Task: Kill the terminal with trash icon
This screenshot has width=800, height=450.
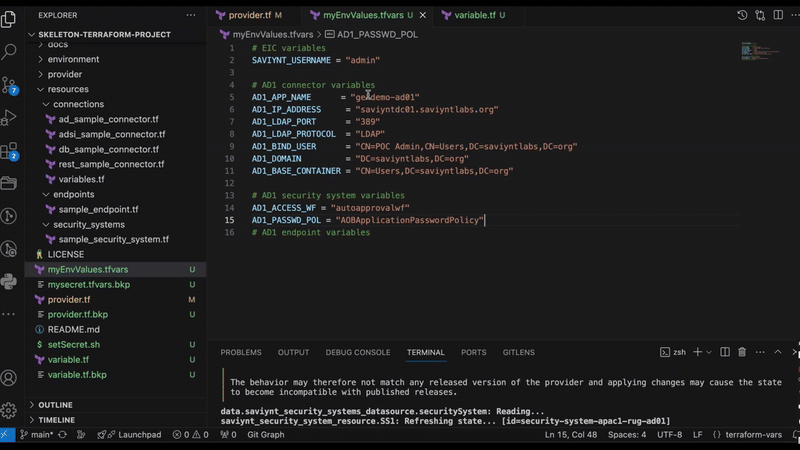Action: click(742, 352)
